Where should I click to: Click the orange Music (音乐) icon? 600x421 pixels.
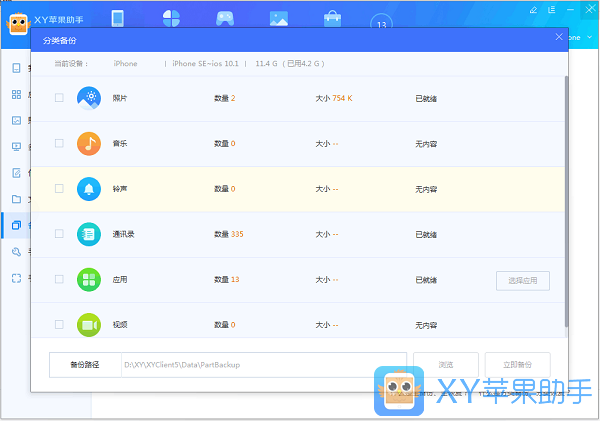(90, 143)
